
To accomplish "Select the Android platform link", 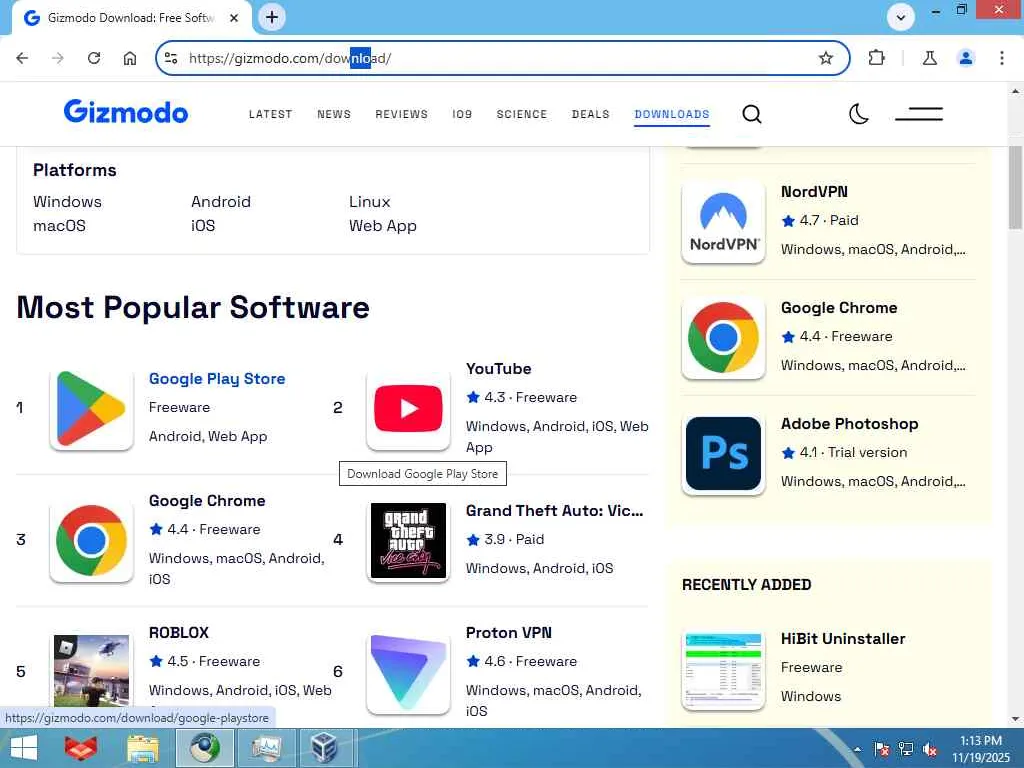I will click(221, 202).
